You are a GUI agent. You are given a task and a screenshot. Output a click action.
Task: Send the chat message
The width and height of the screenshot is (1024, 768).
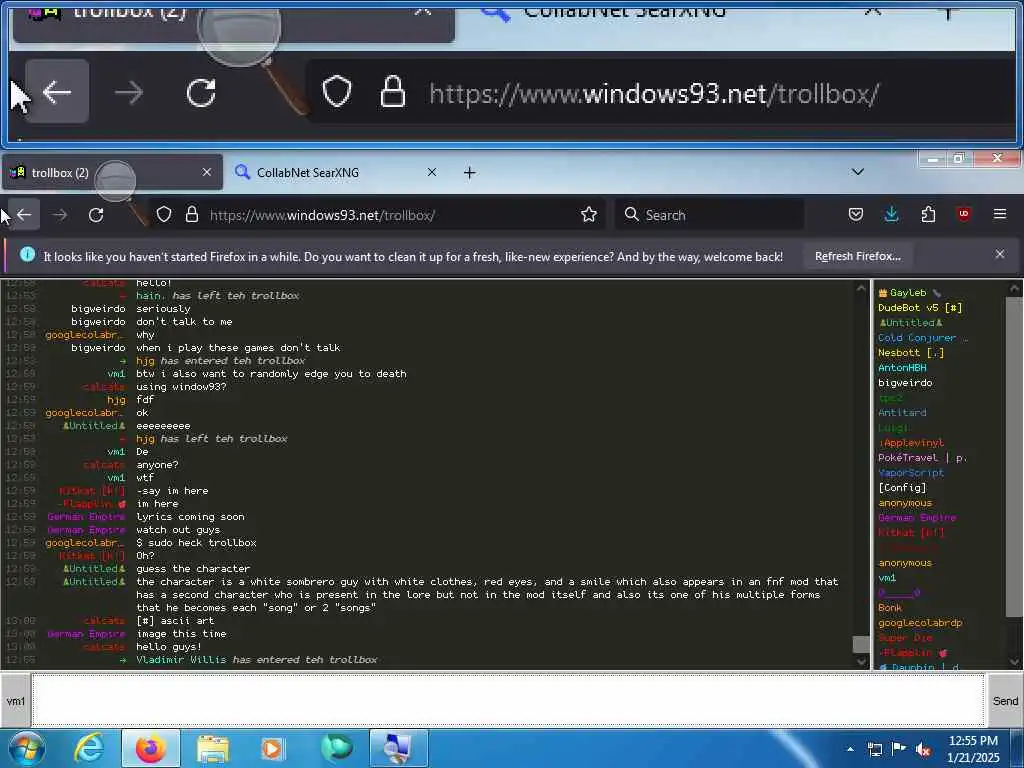(1005, 701)
